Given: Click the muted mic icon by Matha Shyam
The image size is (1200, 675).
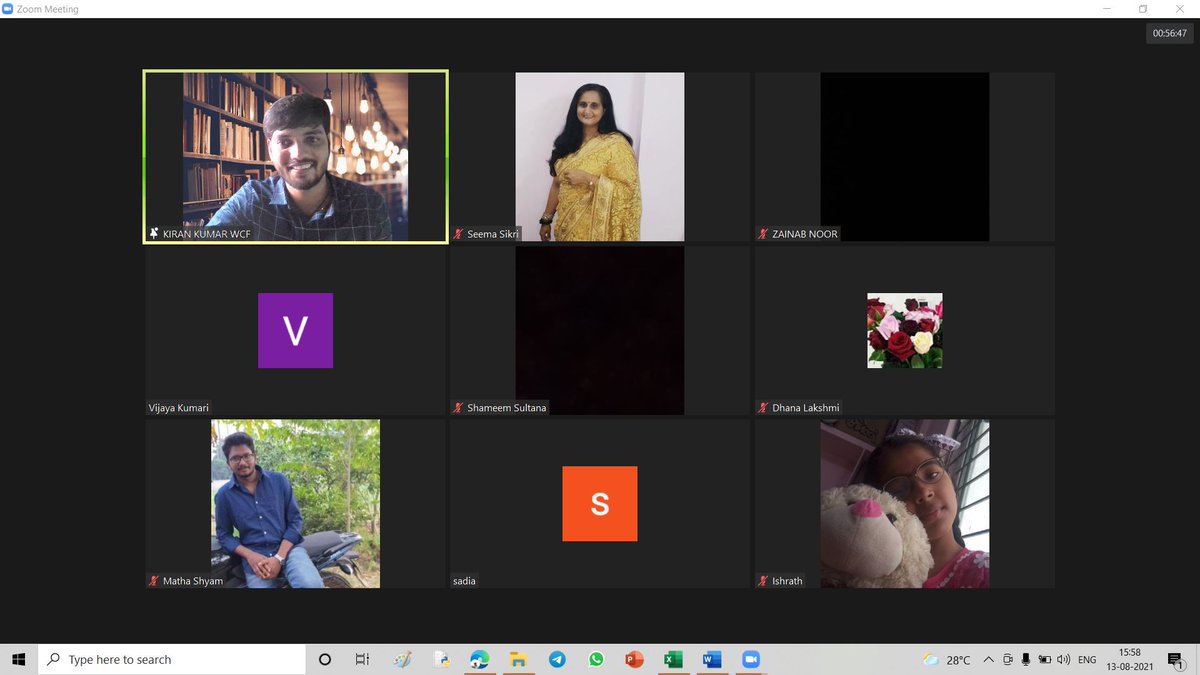Looking at the screenshot, I should pyautogui.click(x=154, y=581).
